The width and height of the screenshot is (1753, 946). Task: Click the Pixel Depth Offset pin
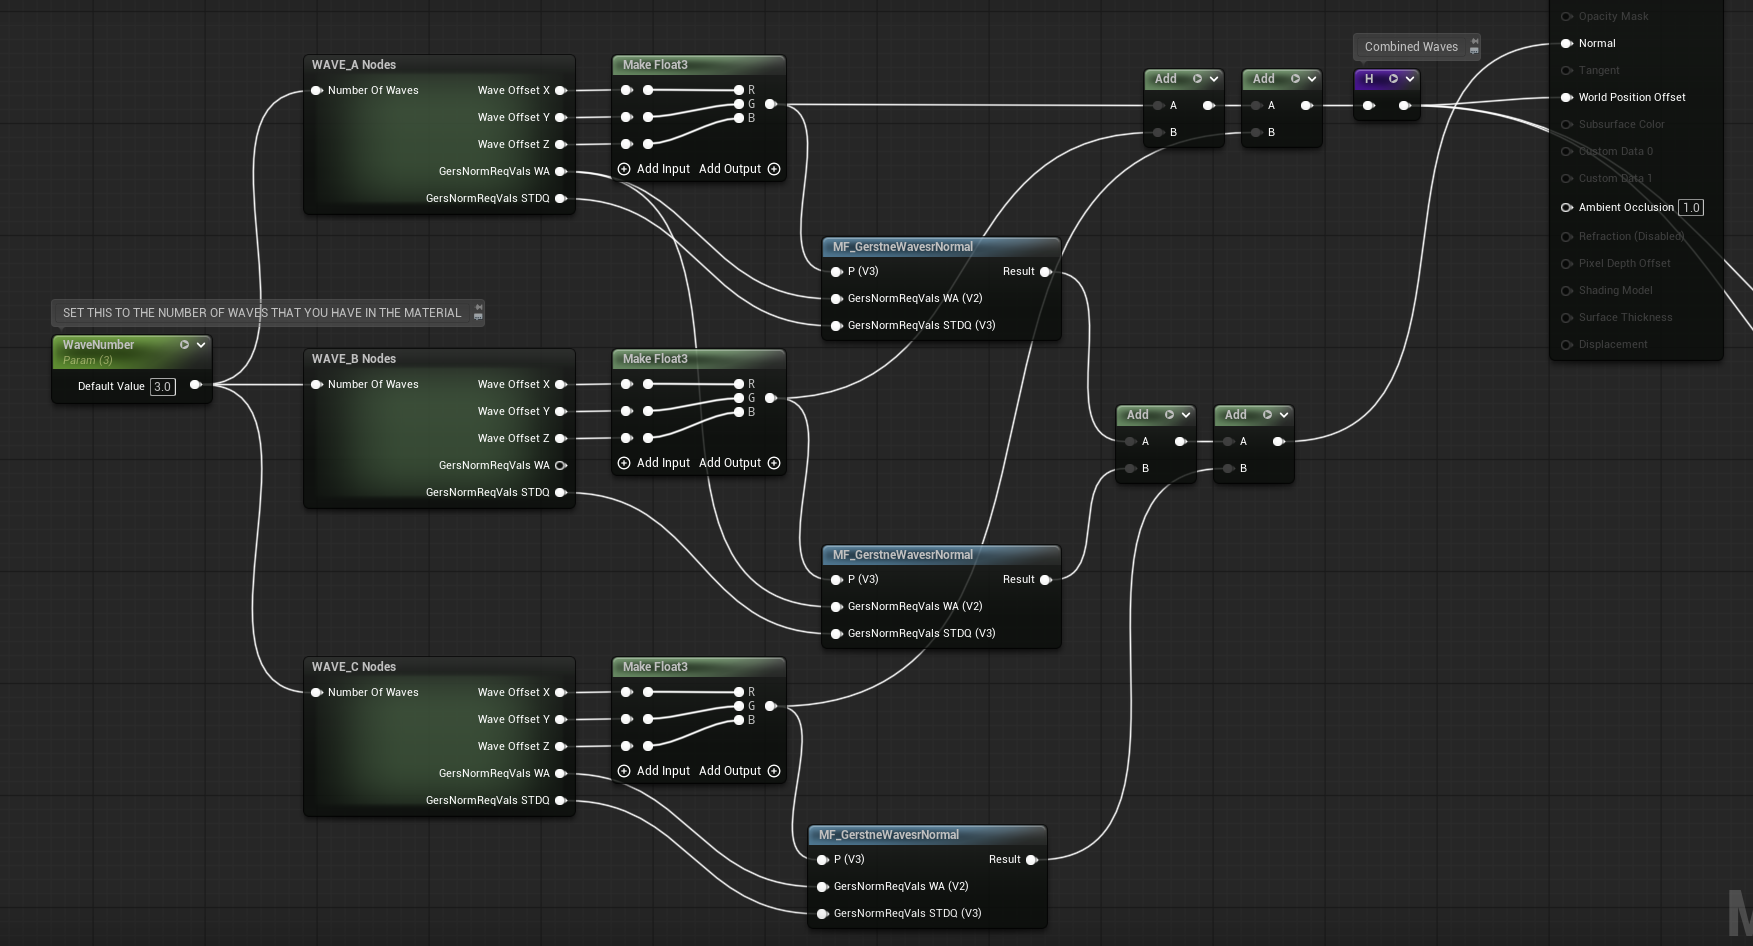click(1567, 263)
